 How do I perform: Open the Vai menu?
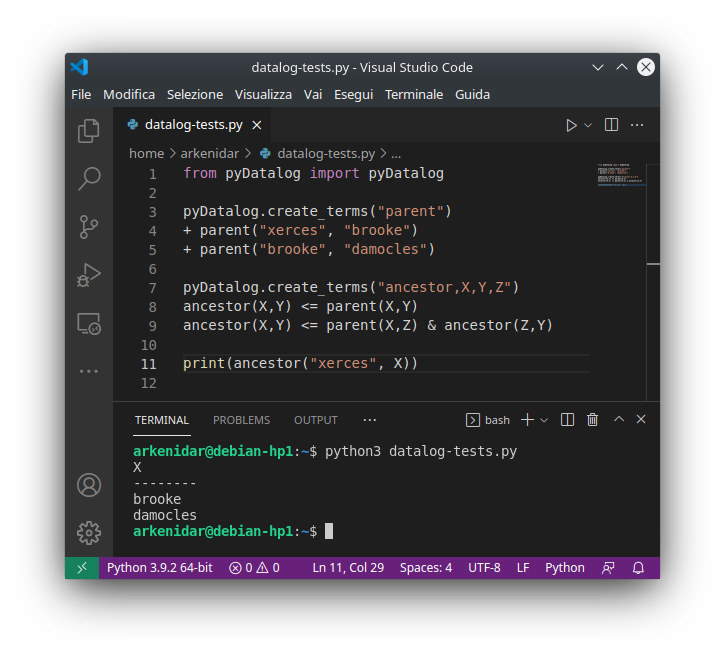(313, 94)
